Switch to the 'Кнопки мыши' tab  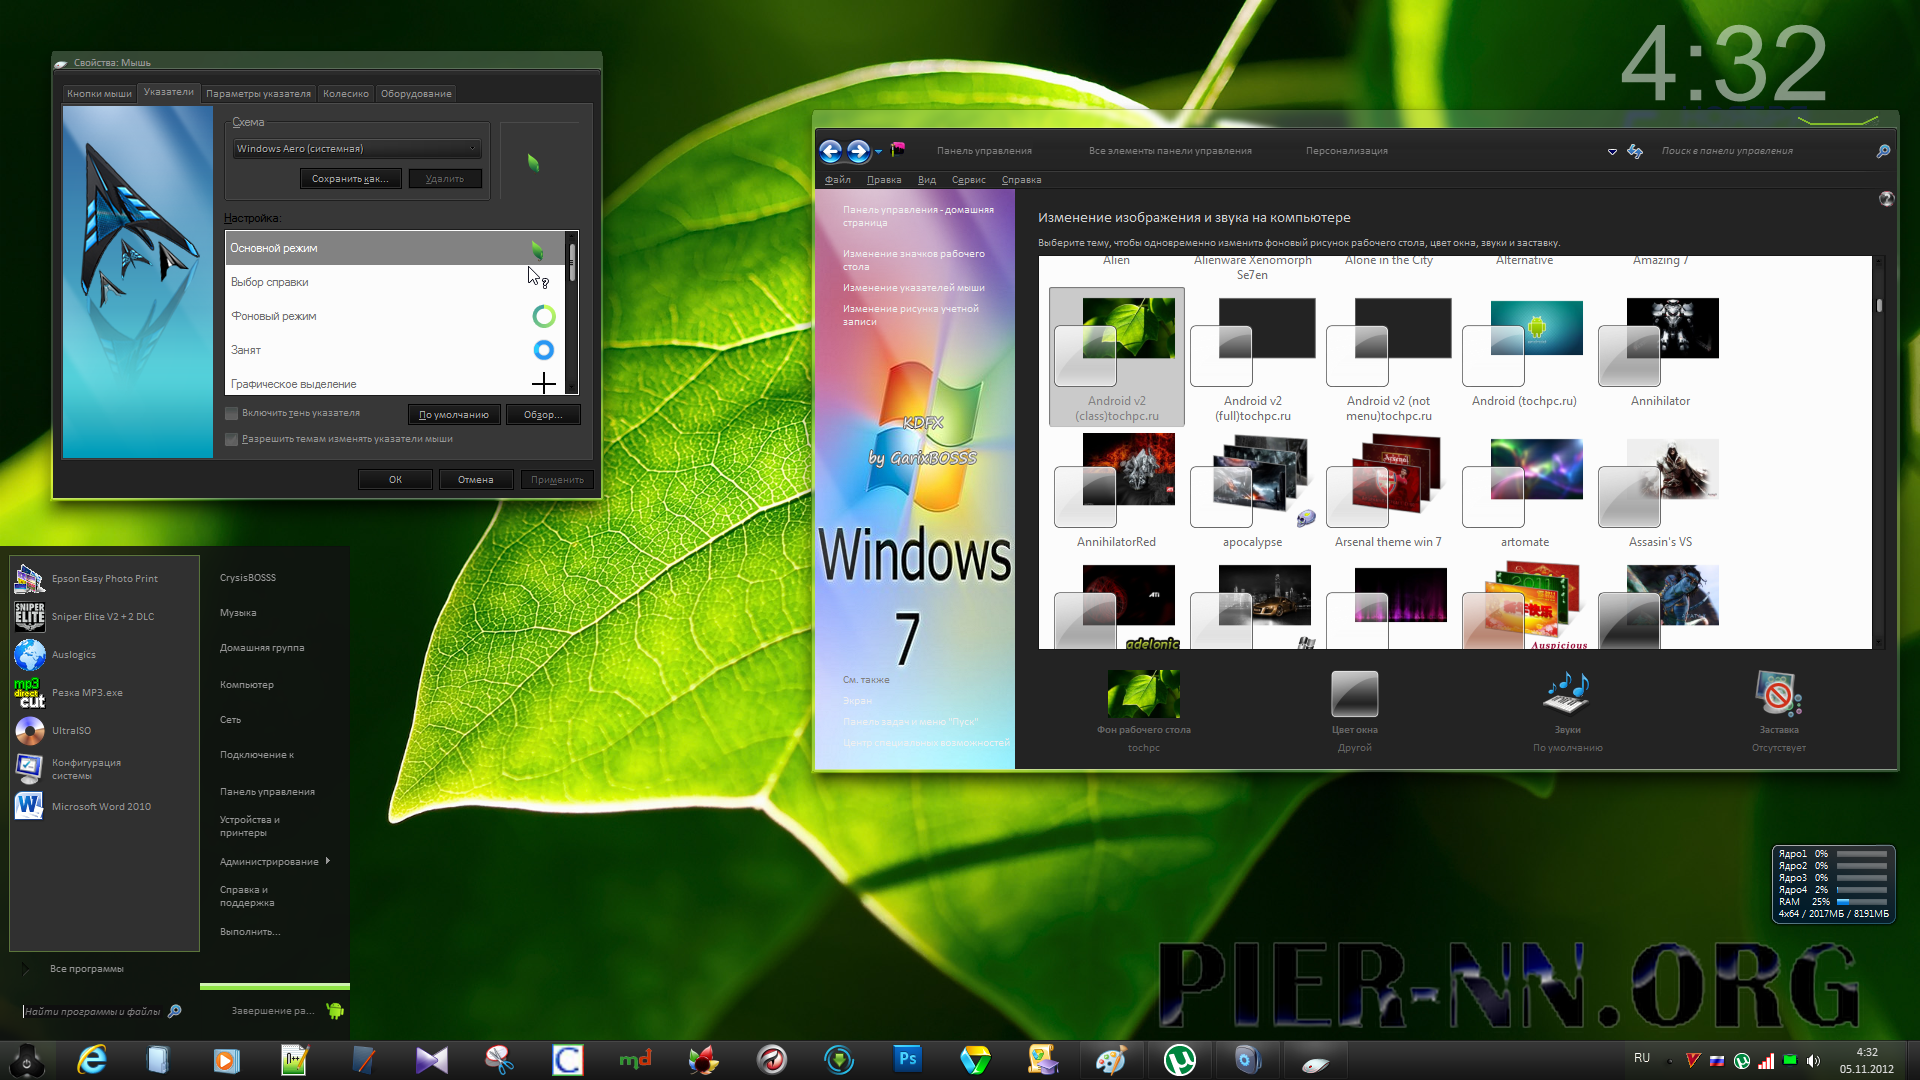click(x=99, y=93)
